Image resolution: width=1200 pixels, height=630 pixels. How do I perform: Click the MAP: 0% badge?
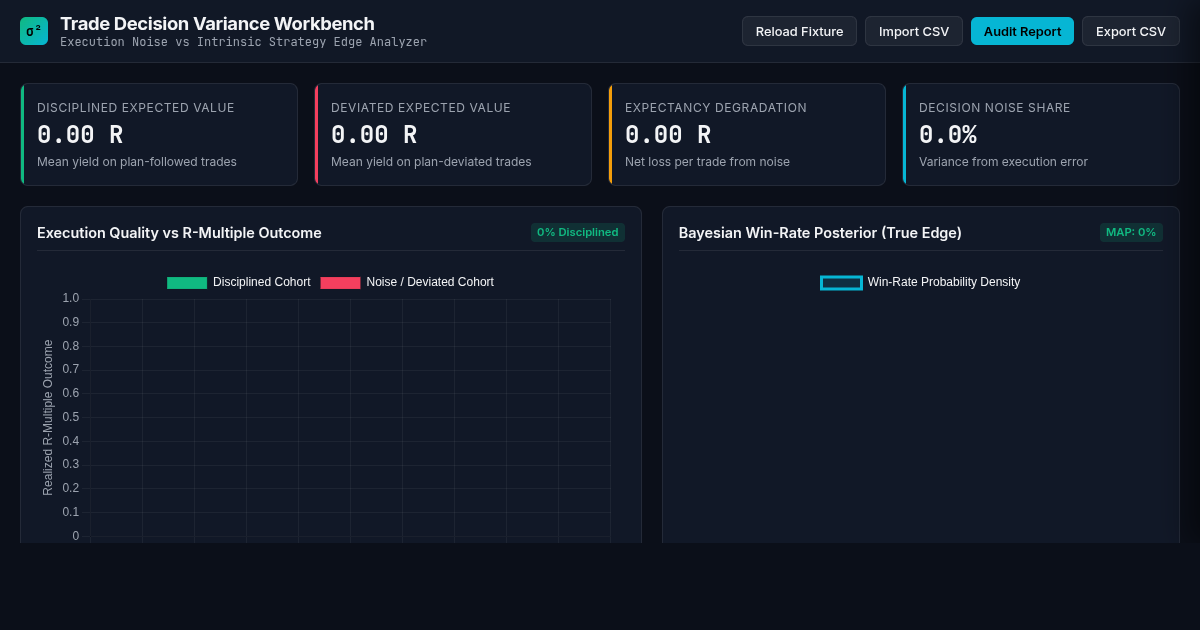[x=1131, y=232]
